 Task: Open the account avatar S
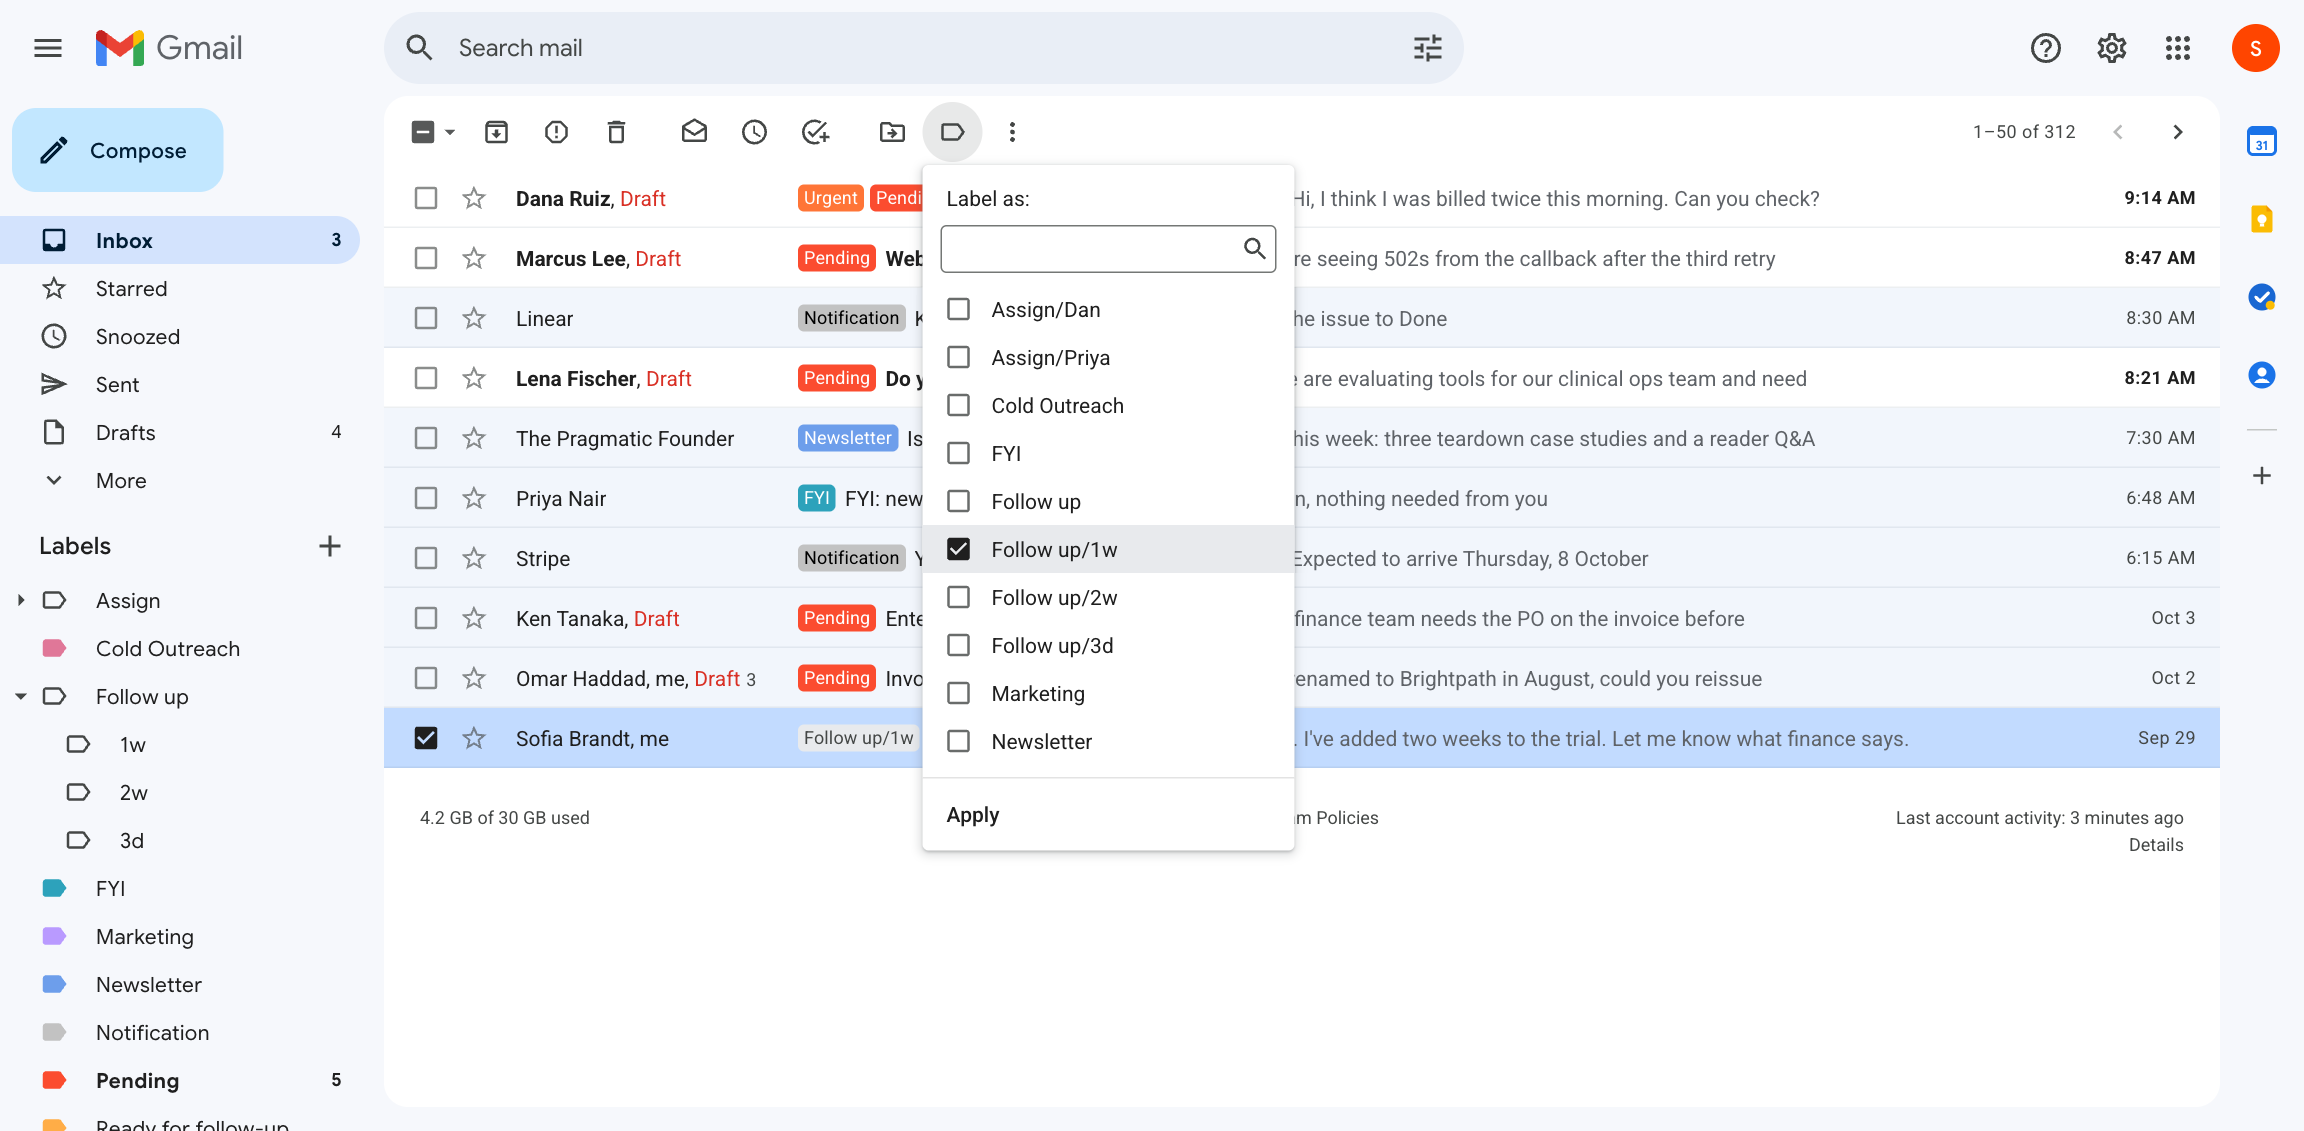pos(2256,48)
